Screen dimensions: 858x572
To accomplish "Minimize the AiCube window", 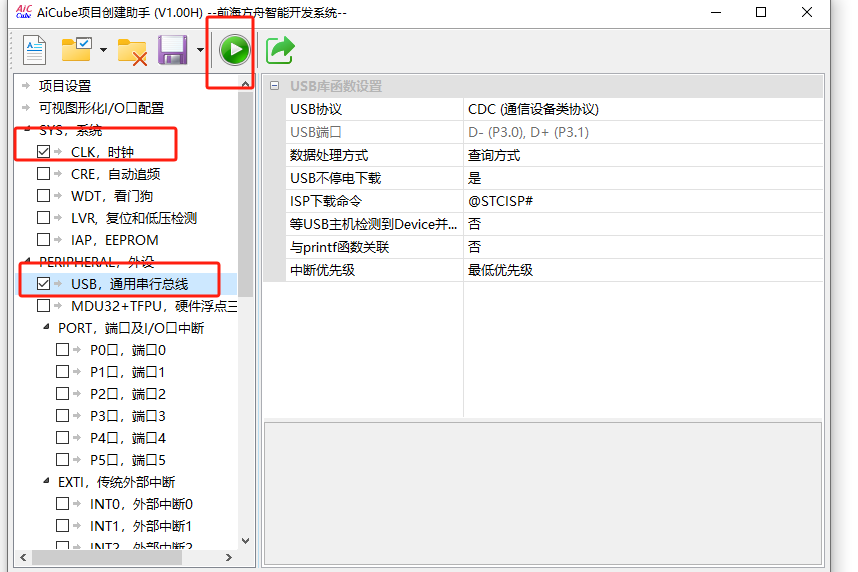I will (x=716, y=12).
